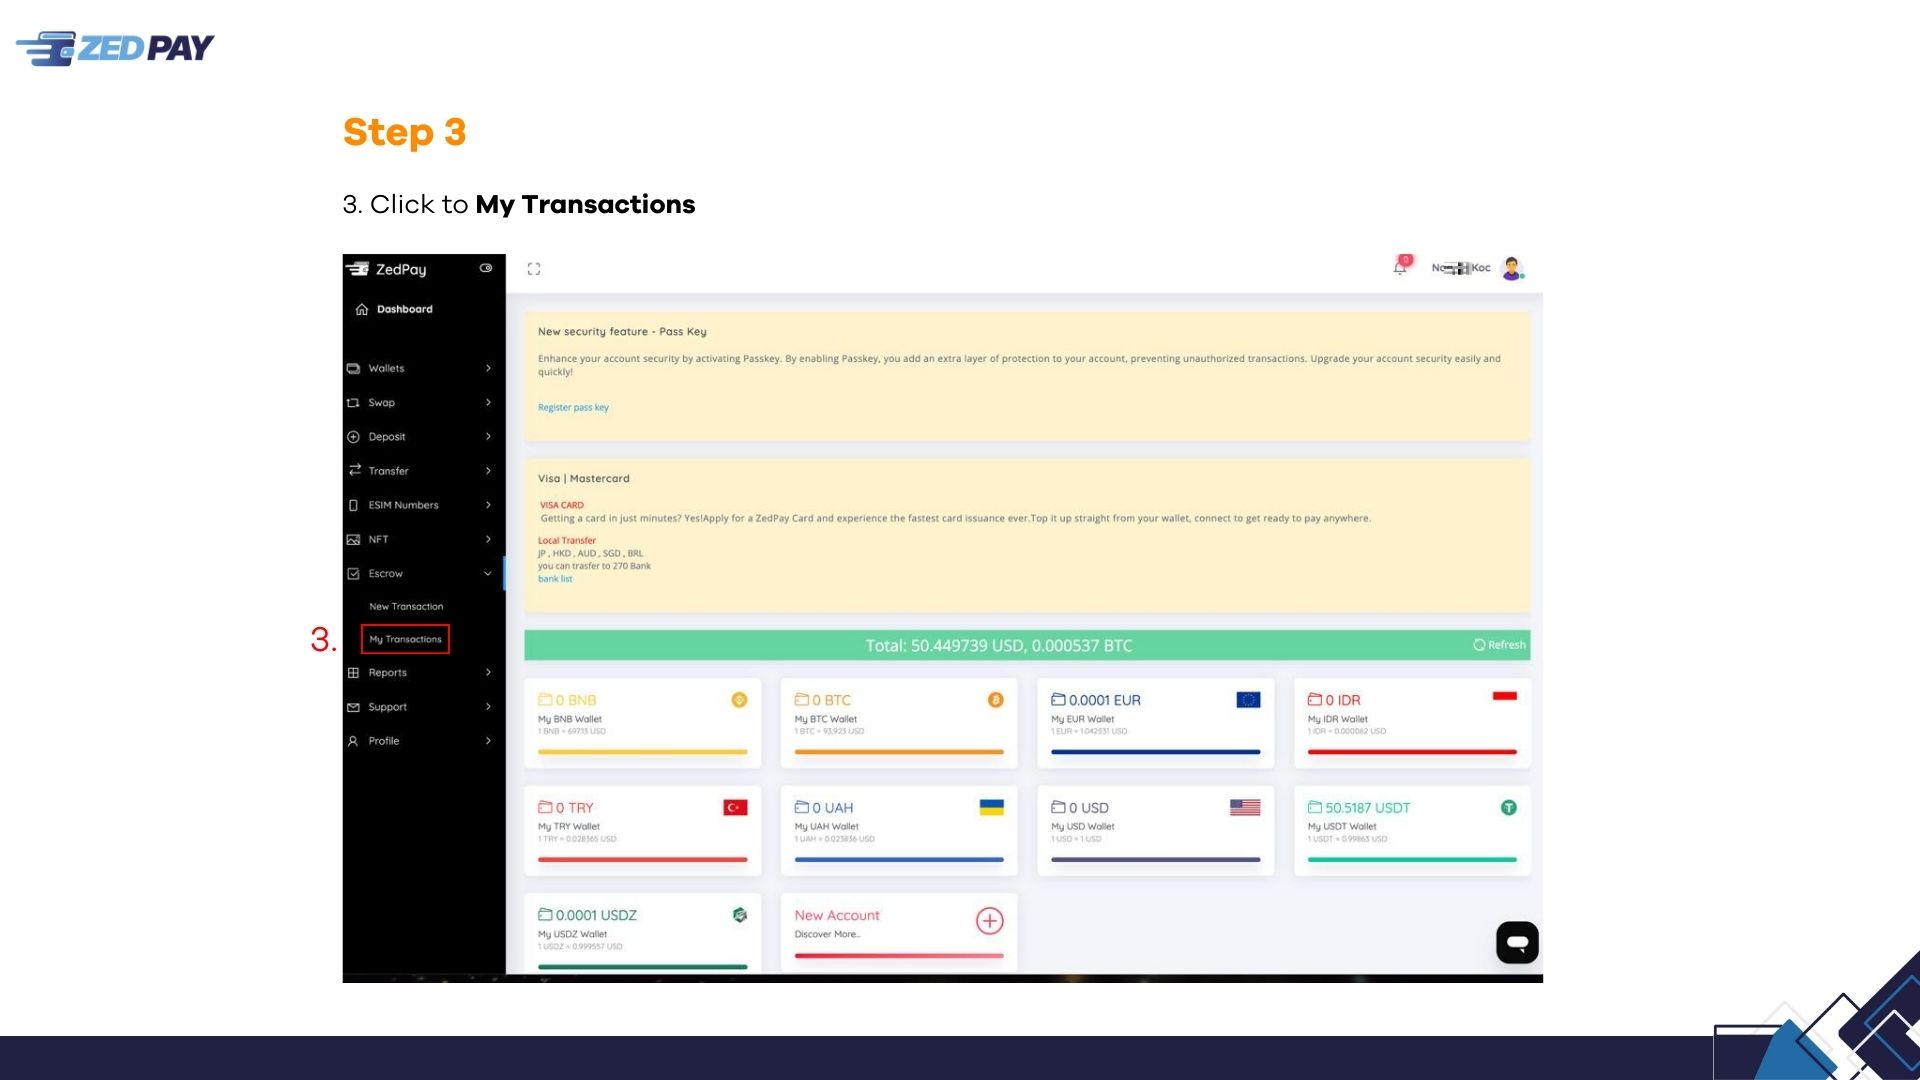Click the USDZ coin icon
Image resolution: width=1920 pixels, height=1080 pixels.
740,914
